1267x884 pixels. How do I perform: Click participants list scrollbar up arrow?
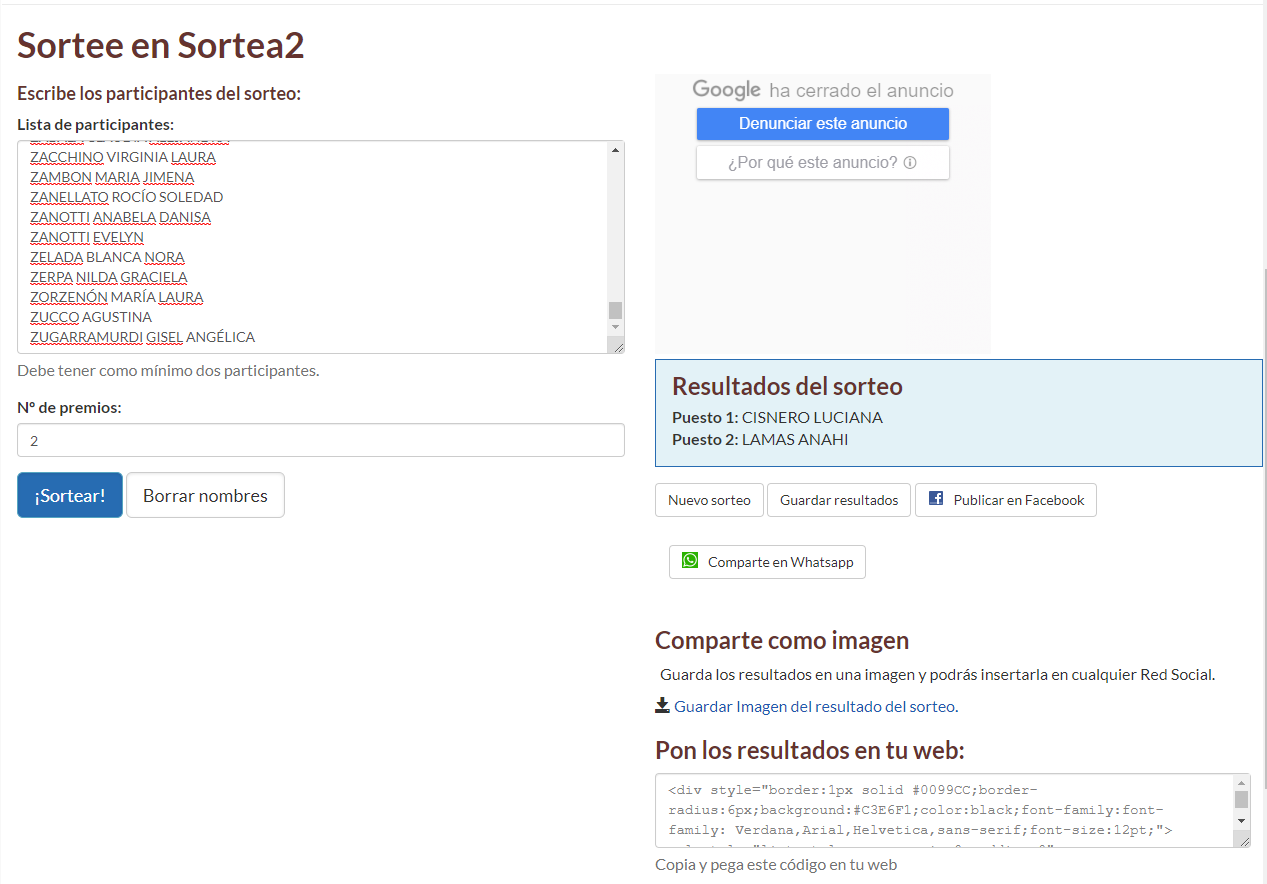(615, 150)
